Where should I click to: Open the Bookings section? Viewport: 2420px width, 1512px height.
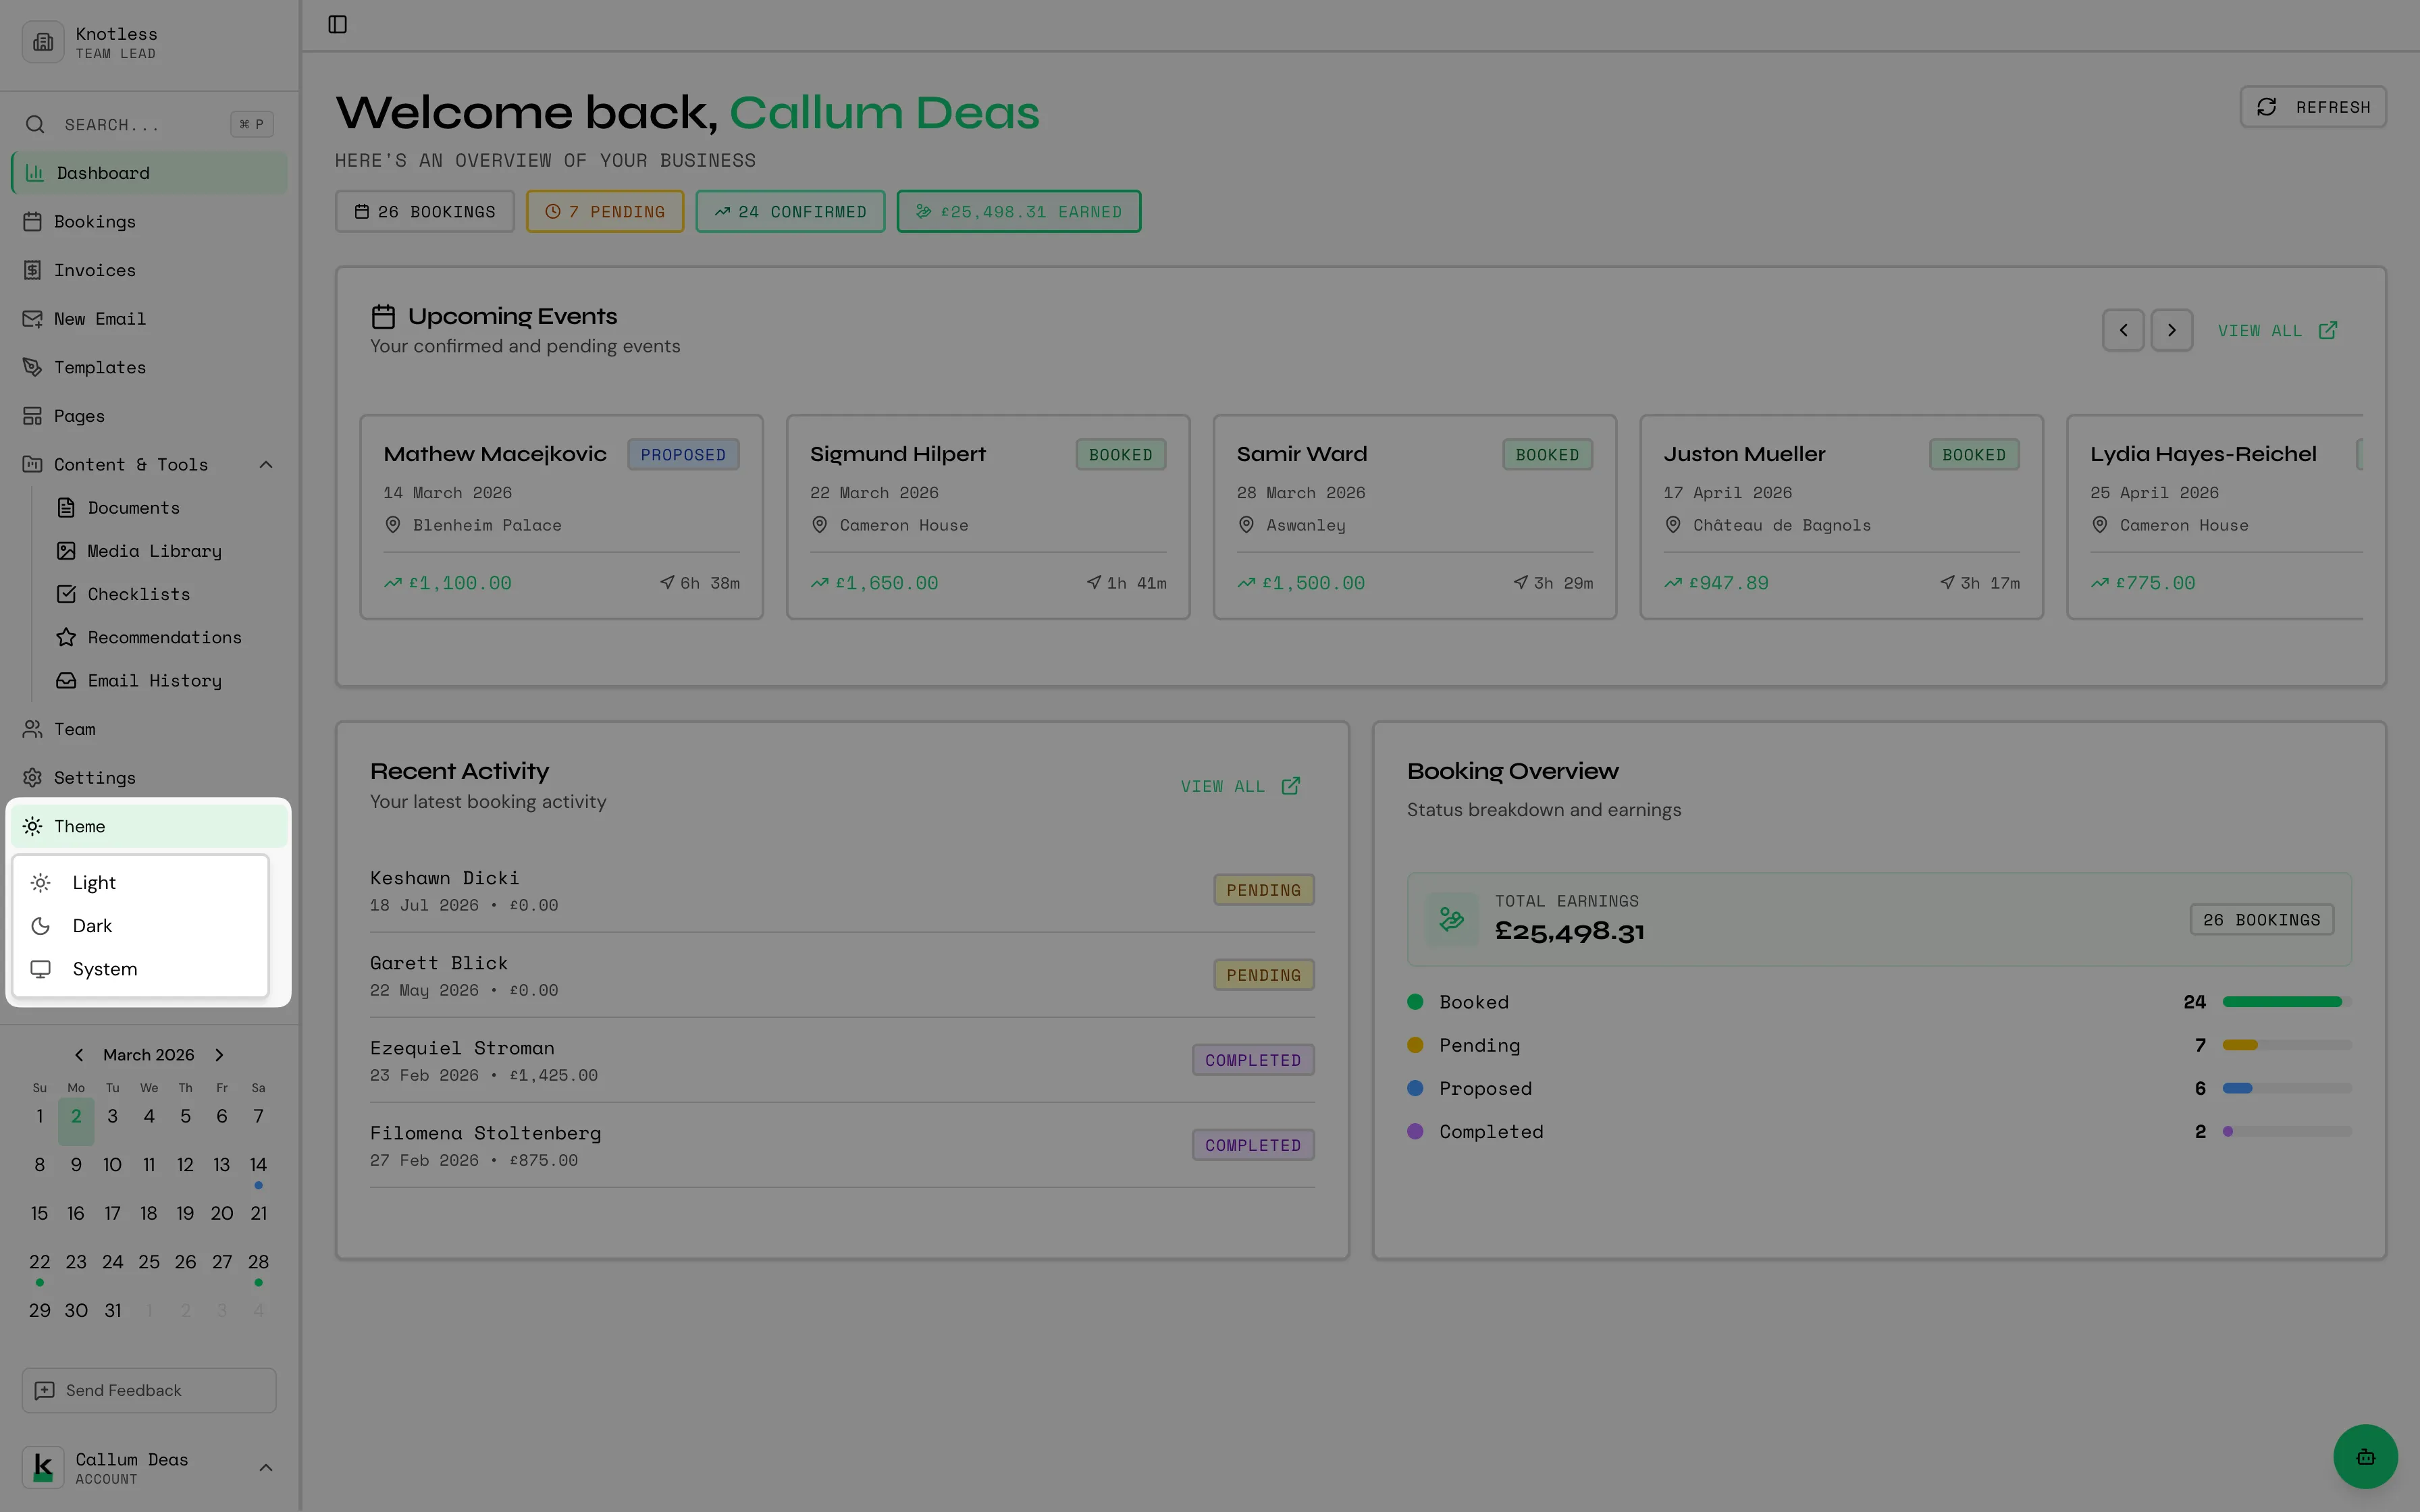(x=94, y=221)
